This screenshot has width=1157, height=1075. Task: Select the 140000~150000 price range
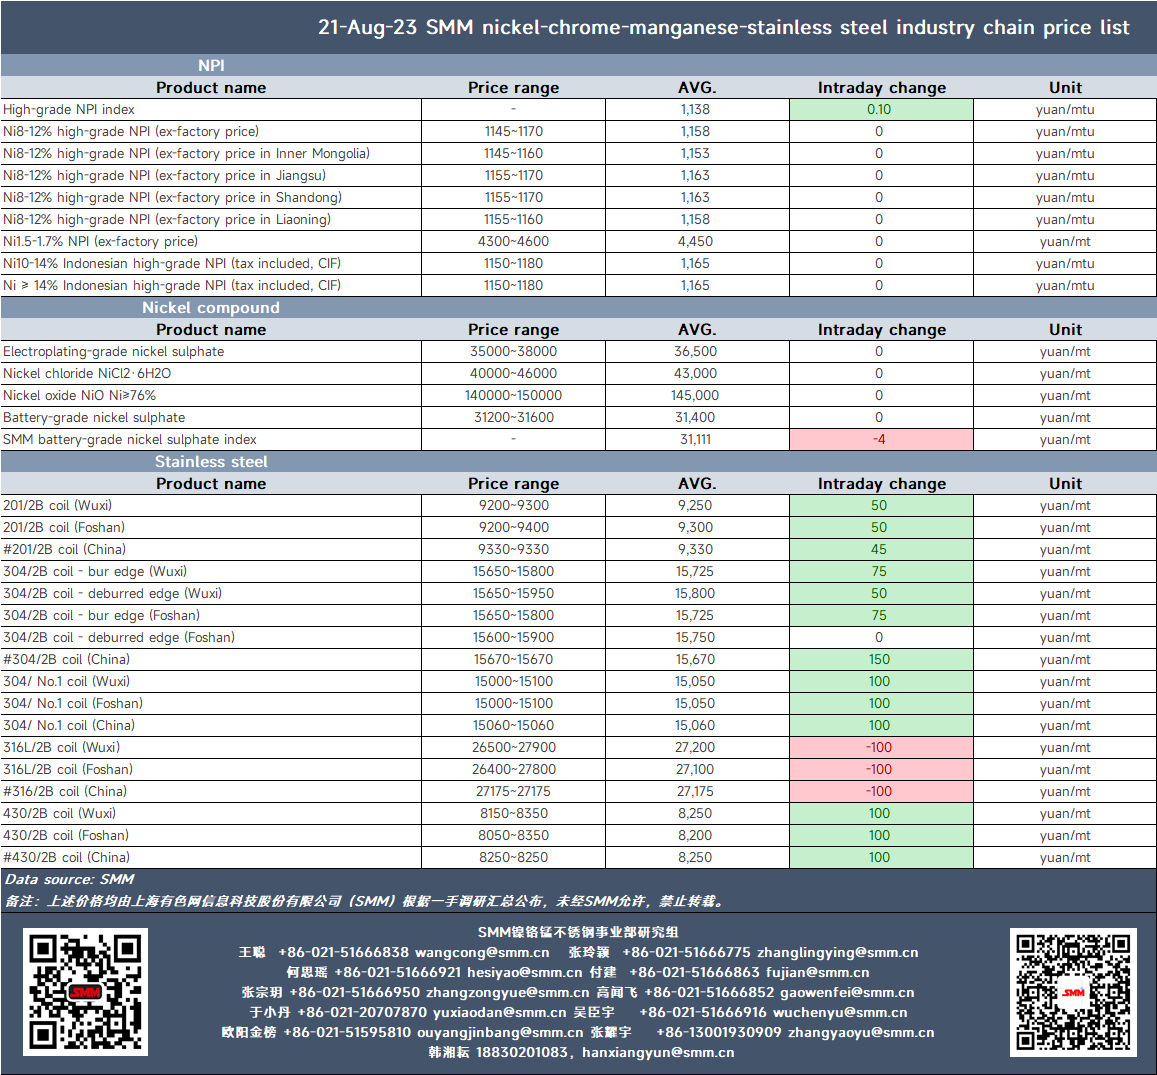click(514, 395)
